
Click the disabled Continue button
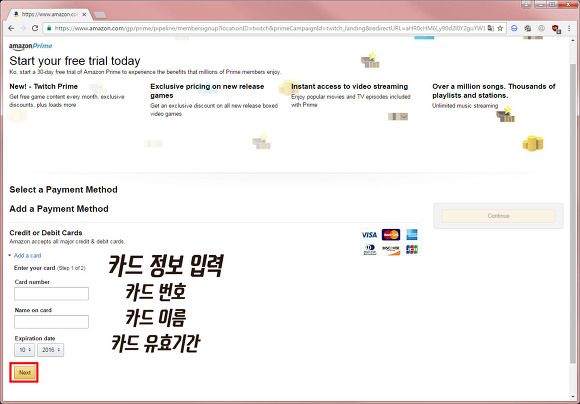[498, 216]
